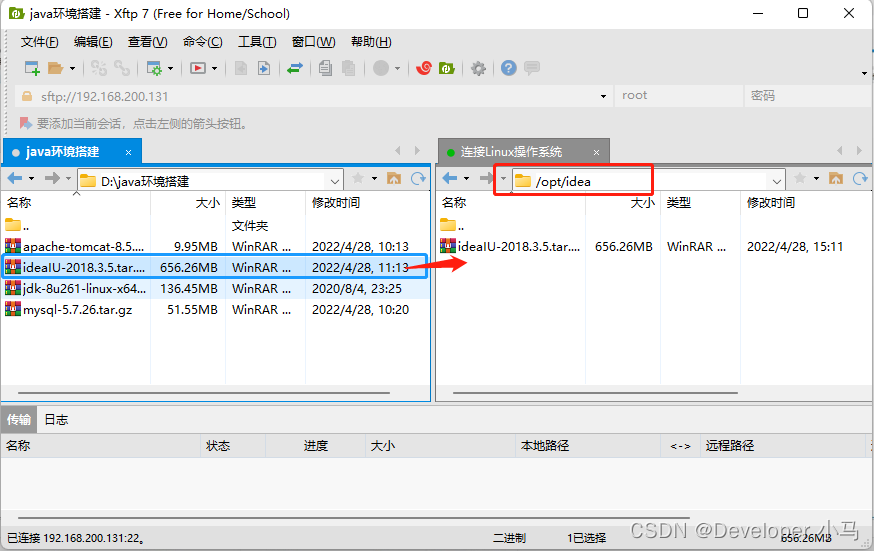Screen dimensions: 874x551
Task: Open the 帮助(H) menu
Action: point(371,42)
